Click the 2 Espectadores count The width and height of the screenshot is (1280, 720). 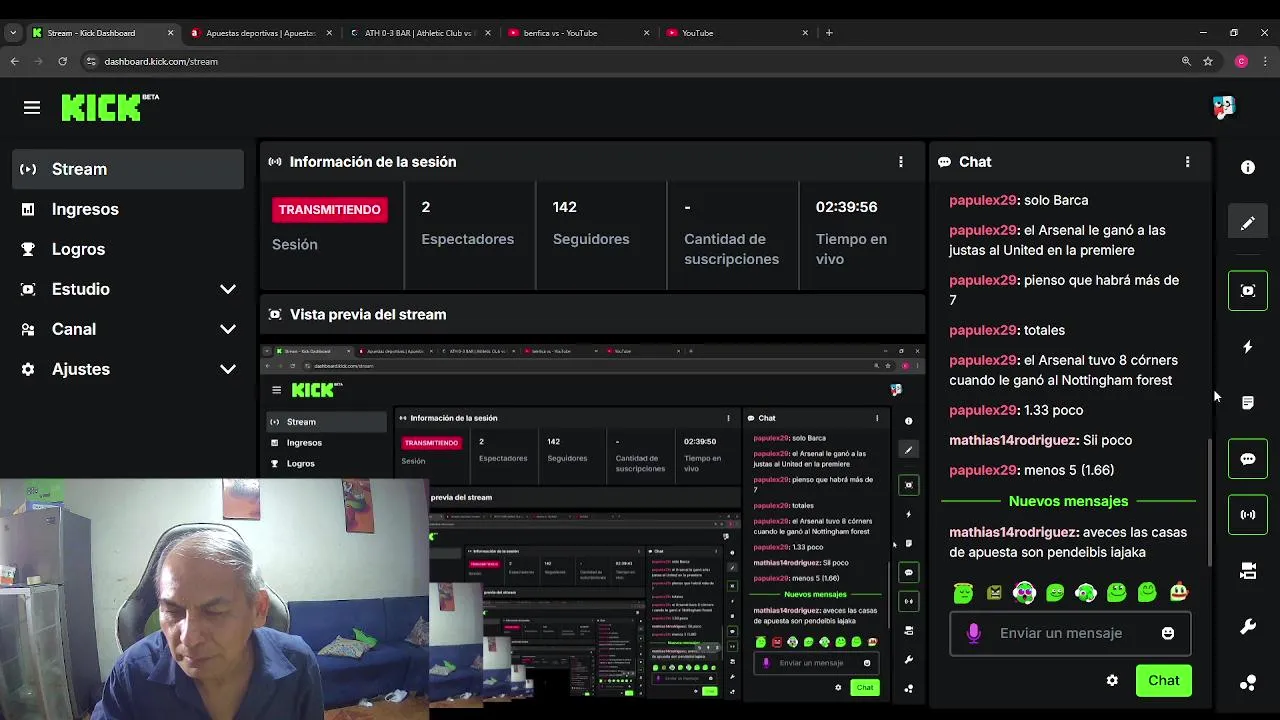point(426,207)
